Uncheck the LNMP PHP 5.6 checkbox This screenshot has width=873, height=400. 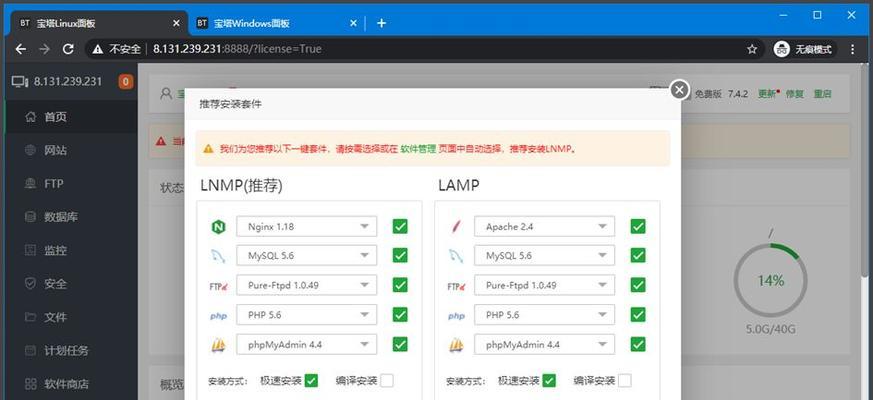pos(400,314)
